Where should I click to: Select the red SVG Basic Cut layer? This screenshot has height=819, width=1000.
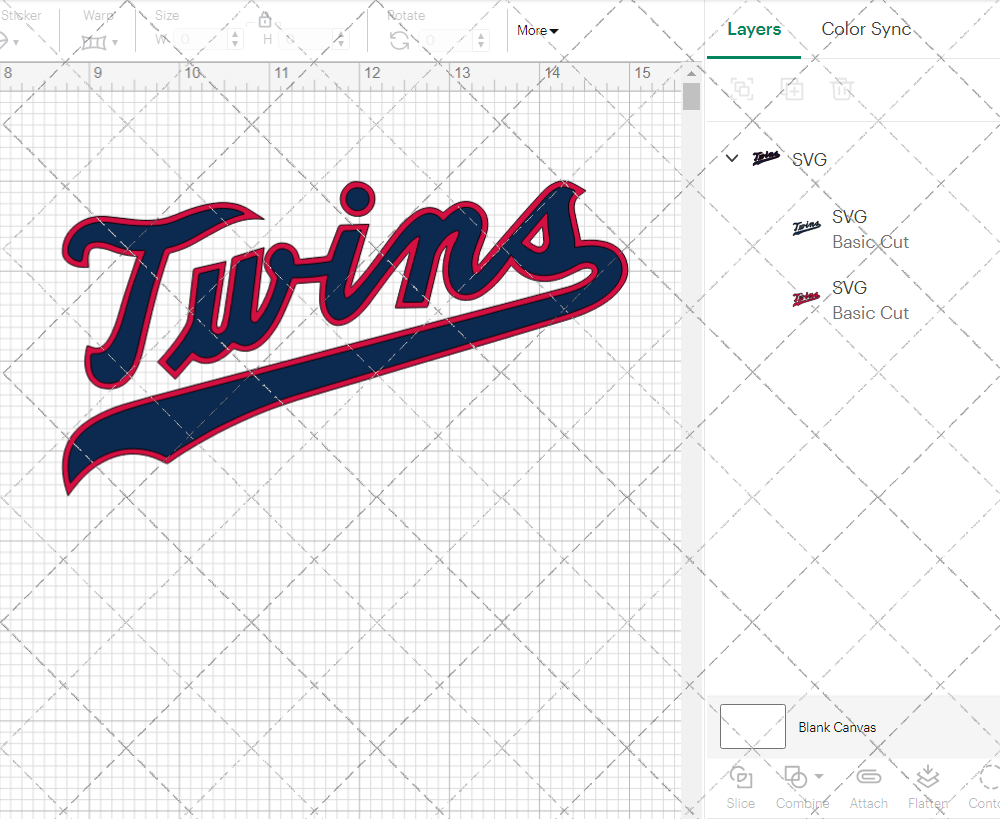coord(870,300)
